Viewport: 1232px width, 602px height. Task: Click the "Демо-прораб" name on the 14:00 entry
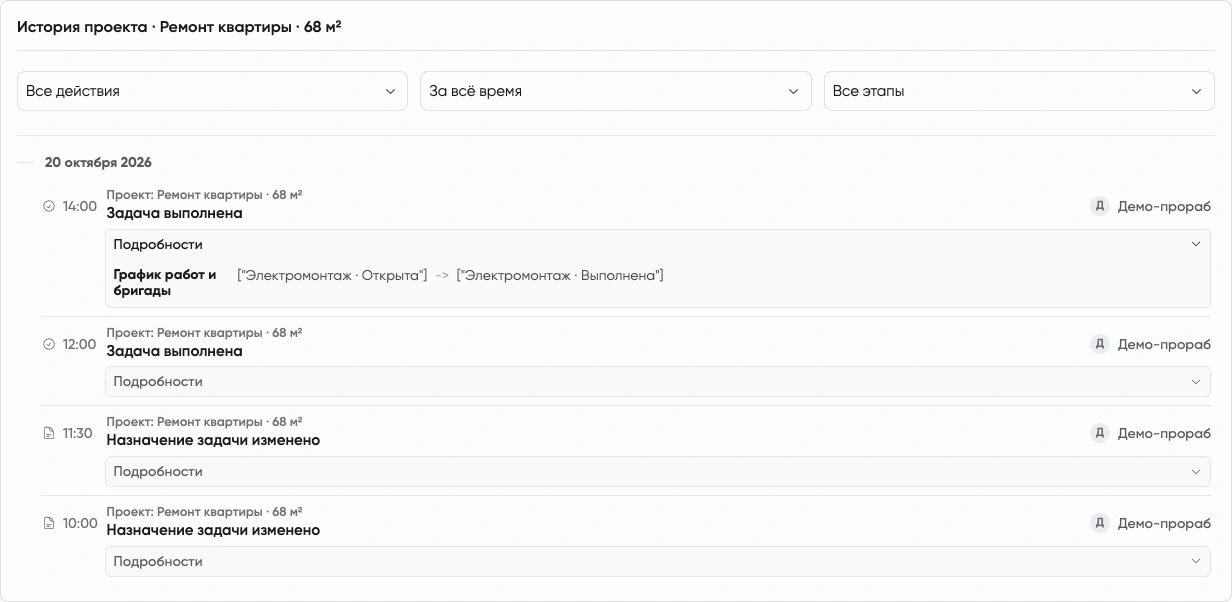[1164, 206]
